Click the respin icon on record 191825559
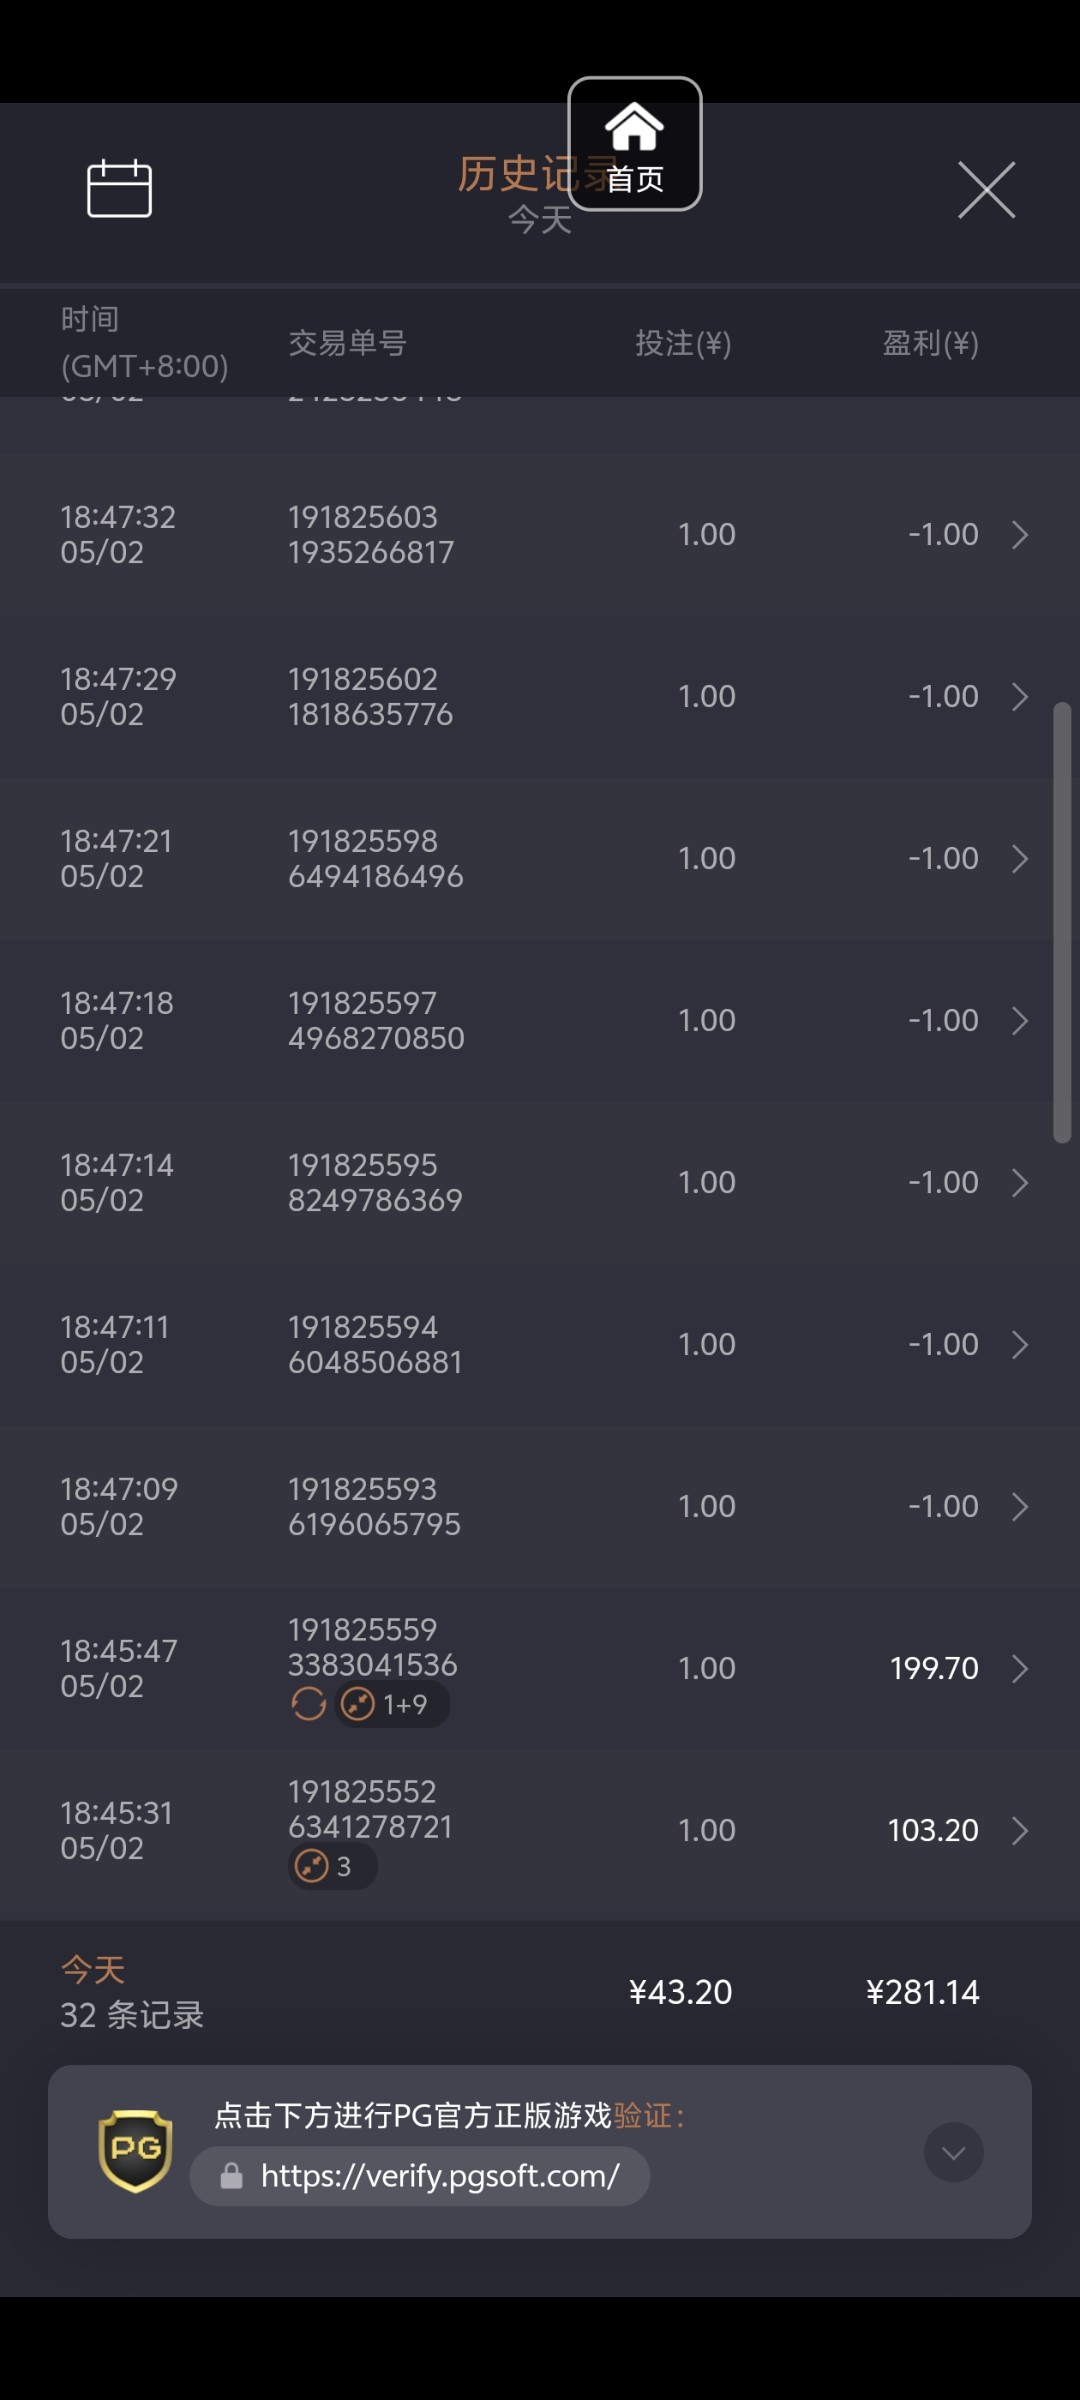Viewport: 1080px width, 2400px height. coord(308,1703)
